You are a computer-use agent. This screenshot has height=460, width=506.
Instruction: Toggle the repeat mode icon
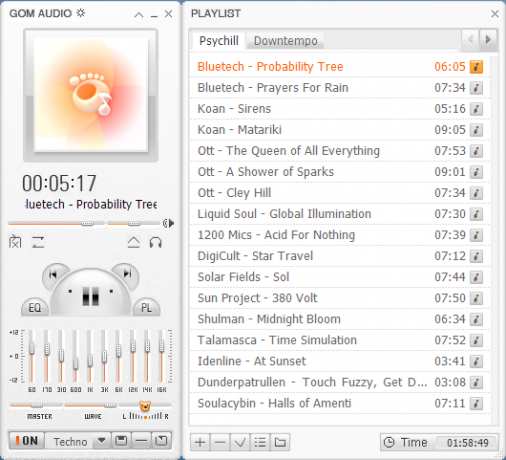38,242
